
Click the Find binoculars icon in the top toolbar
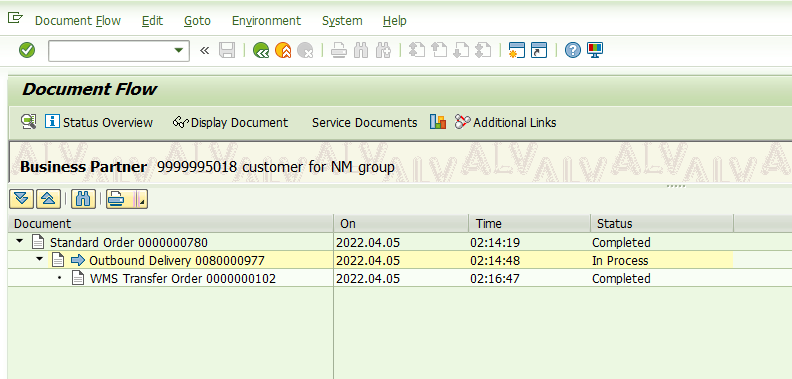(361, 51)
